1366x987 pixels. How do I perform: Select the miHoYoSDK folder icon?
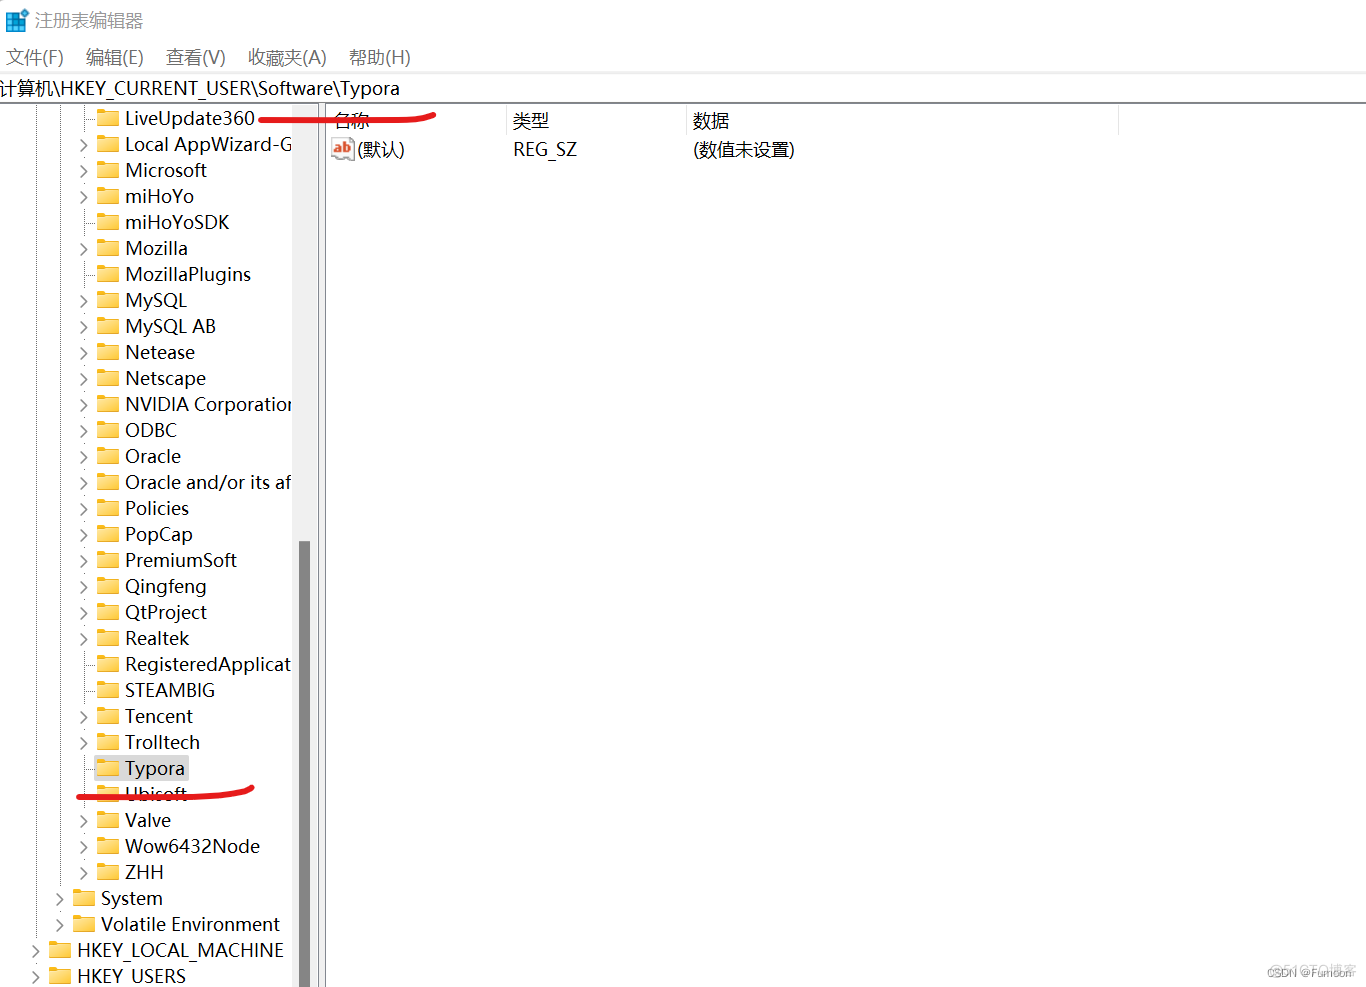(108, 222)
